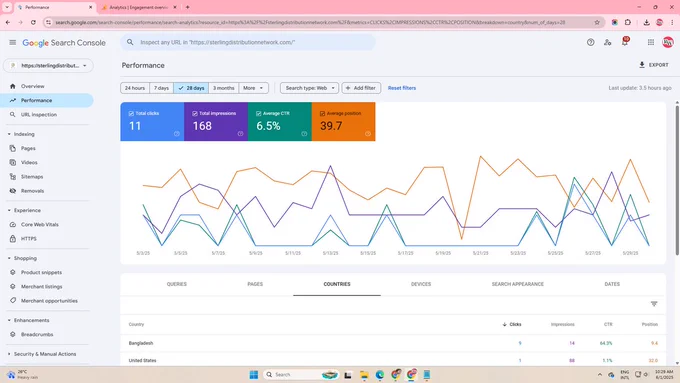
Task: Toggle the Total impressions checkbox
Action: [x=195, y=114]
